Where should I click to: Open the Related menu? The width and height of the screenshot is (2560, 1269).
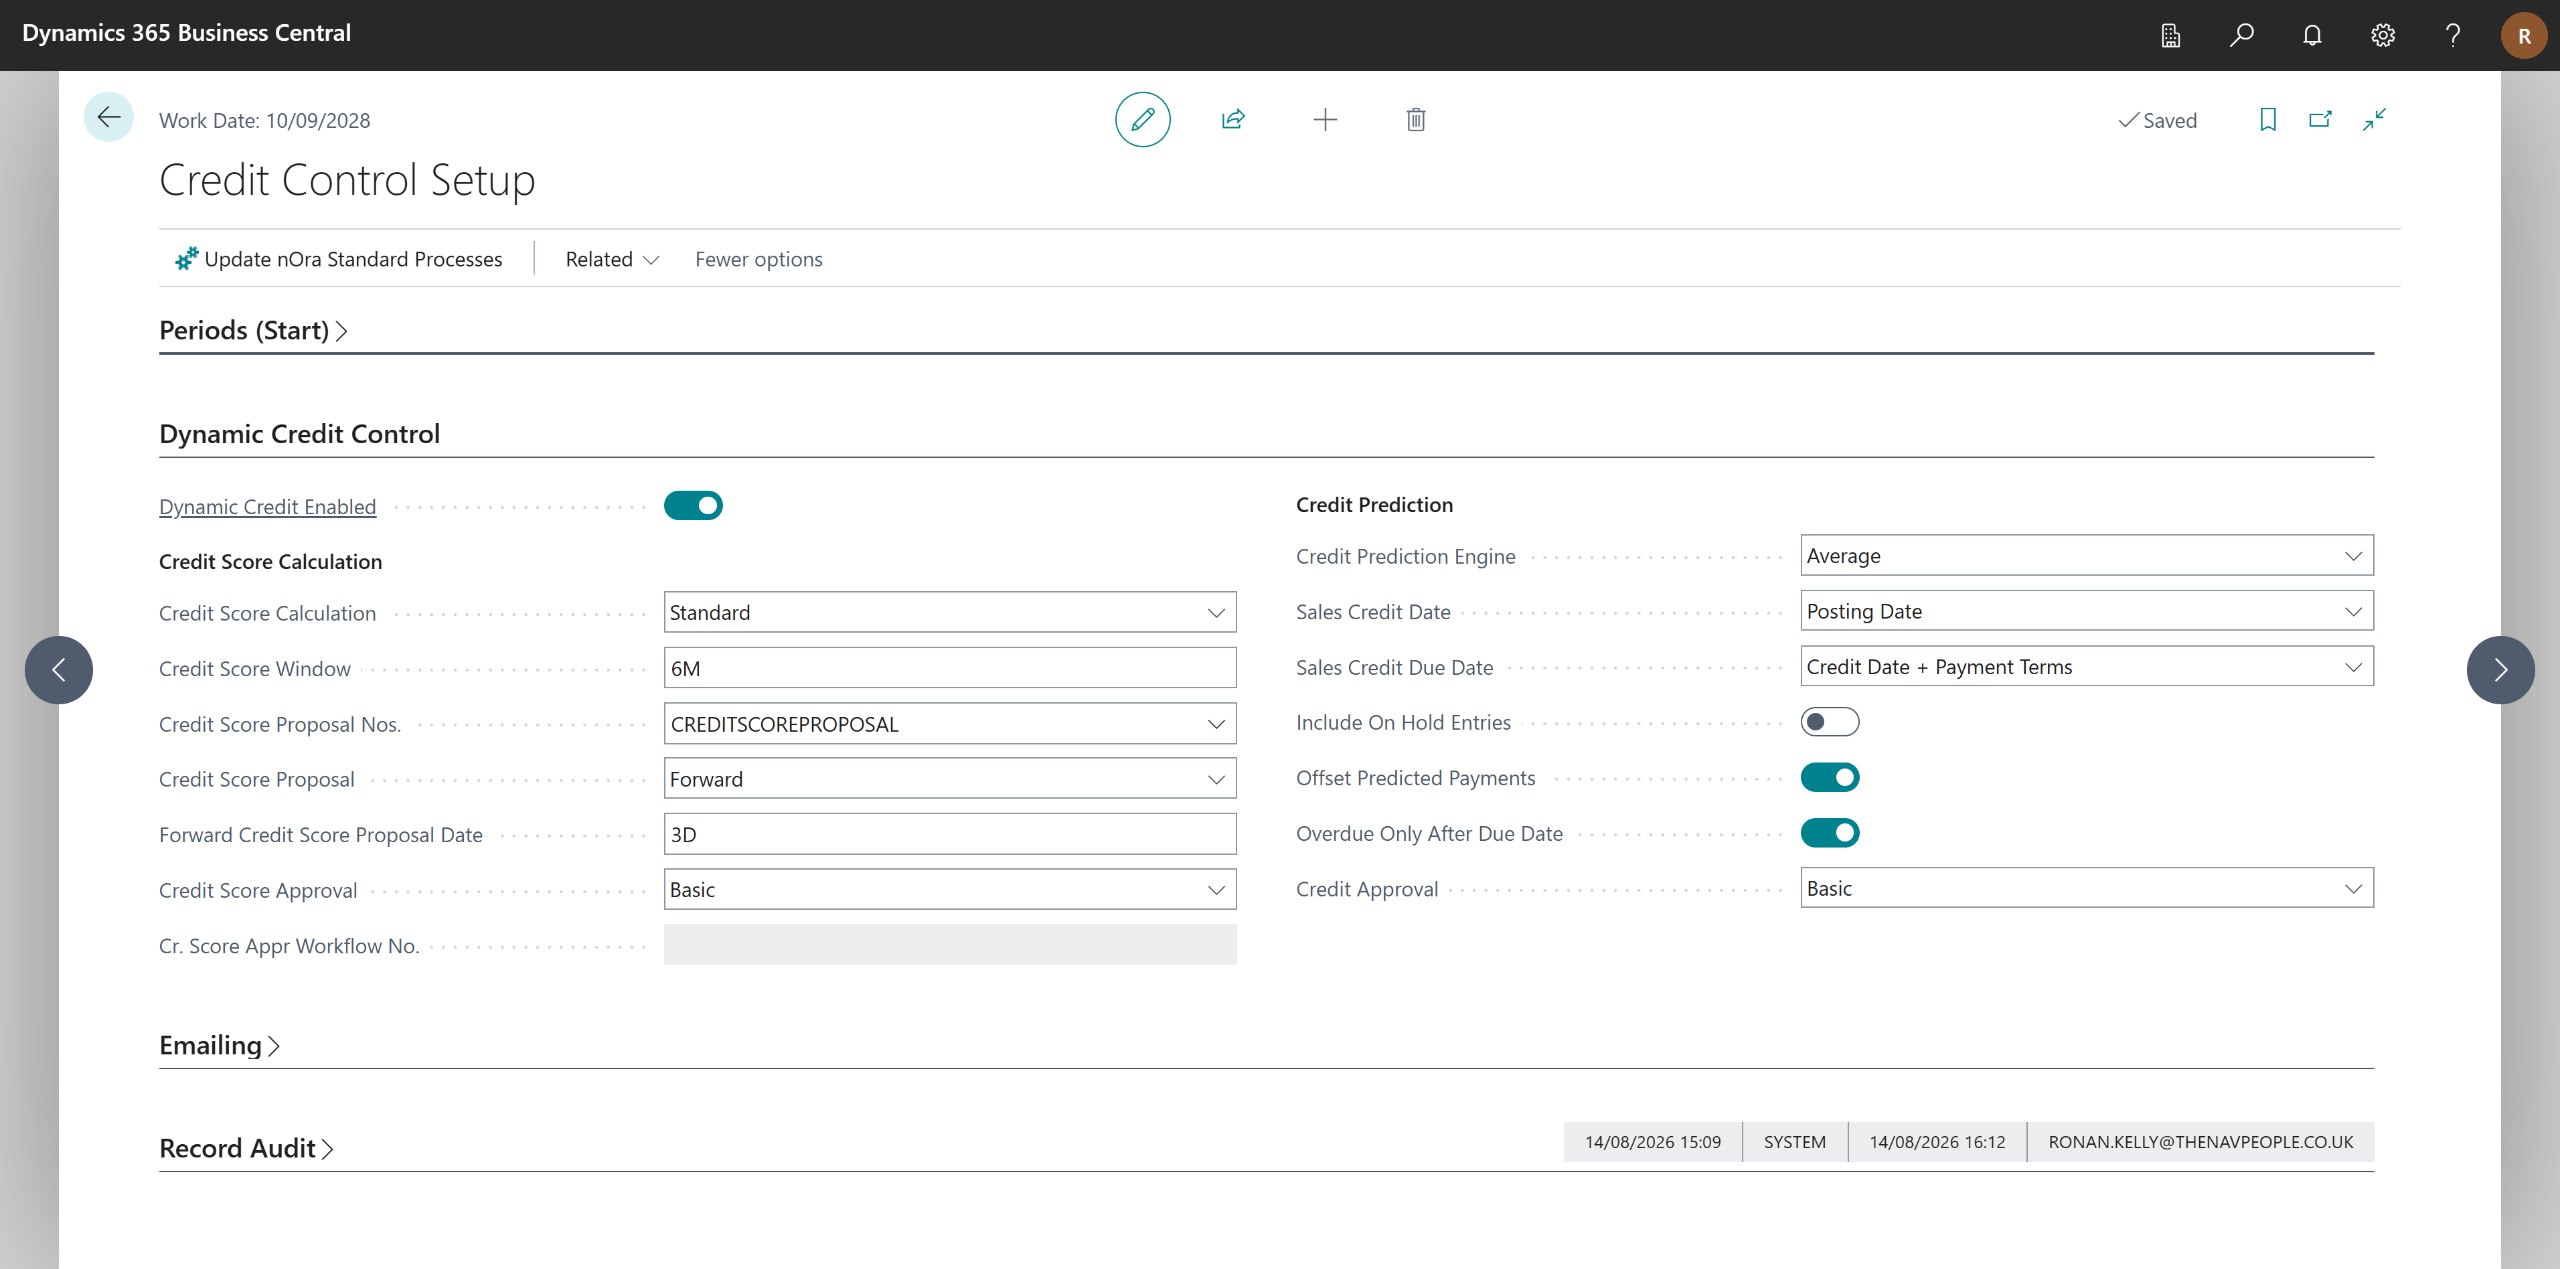point(612,259)
